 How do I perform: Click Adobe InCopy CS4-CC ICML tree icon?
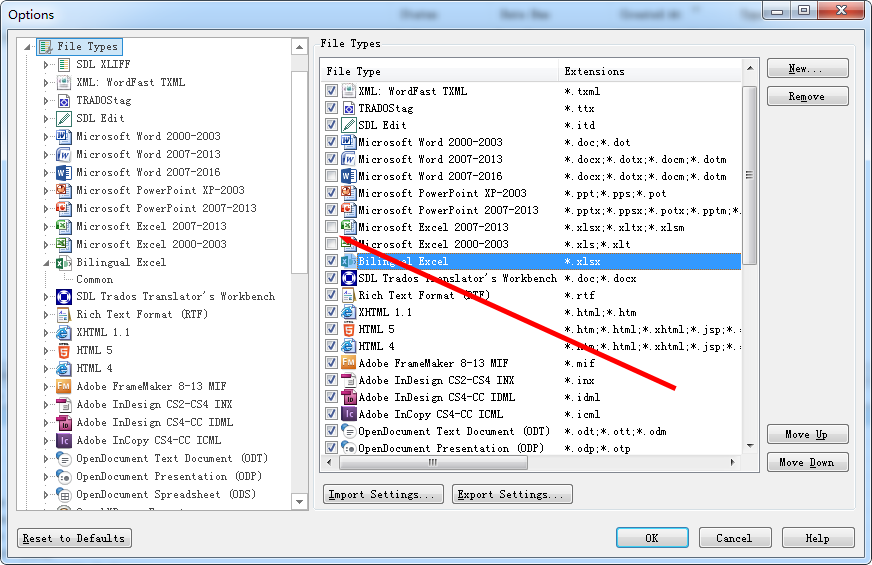tap(64, 440)
